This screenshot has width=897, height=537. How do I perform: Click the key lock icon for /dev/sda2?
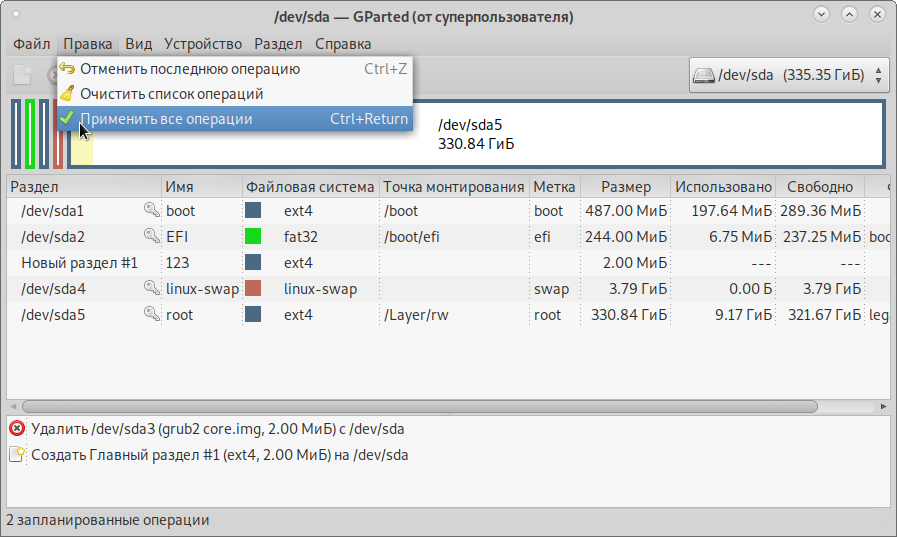click(x=152, y=236)
